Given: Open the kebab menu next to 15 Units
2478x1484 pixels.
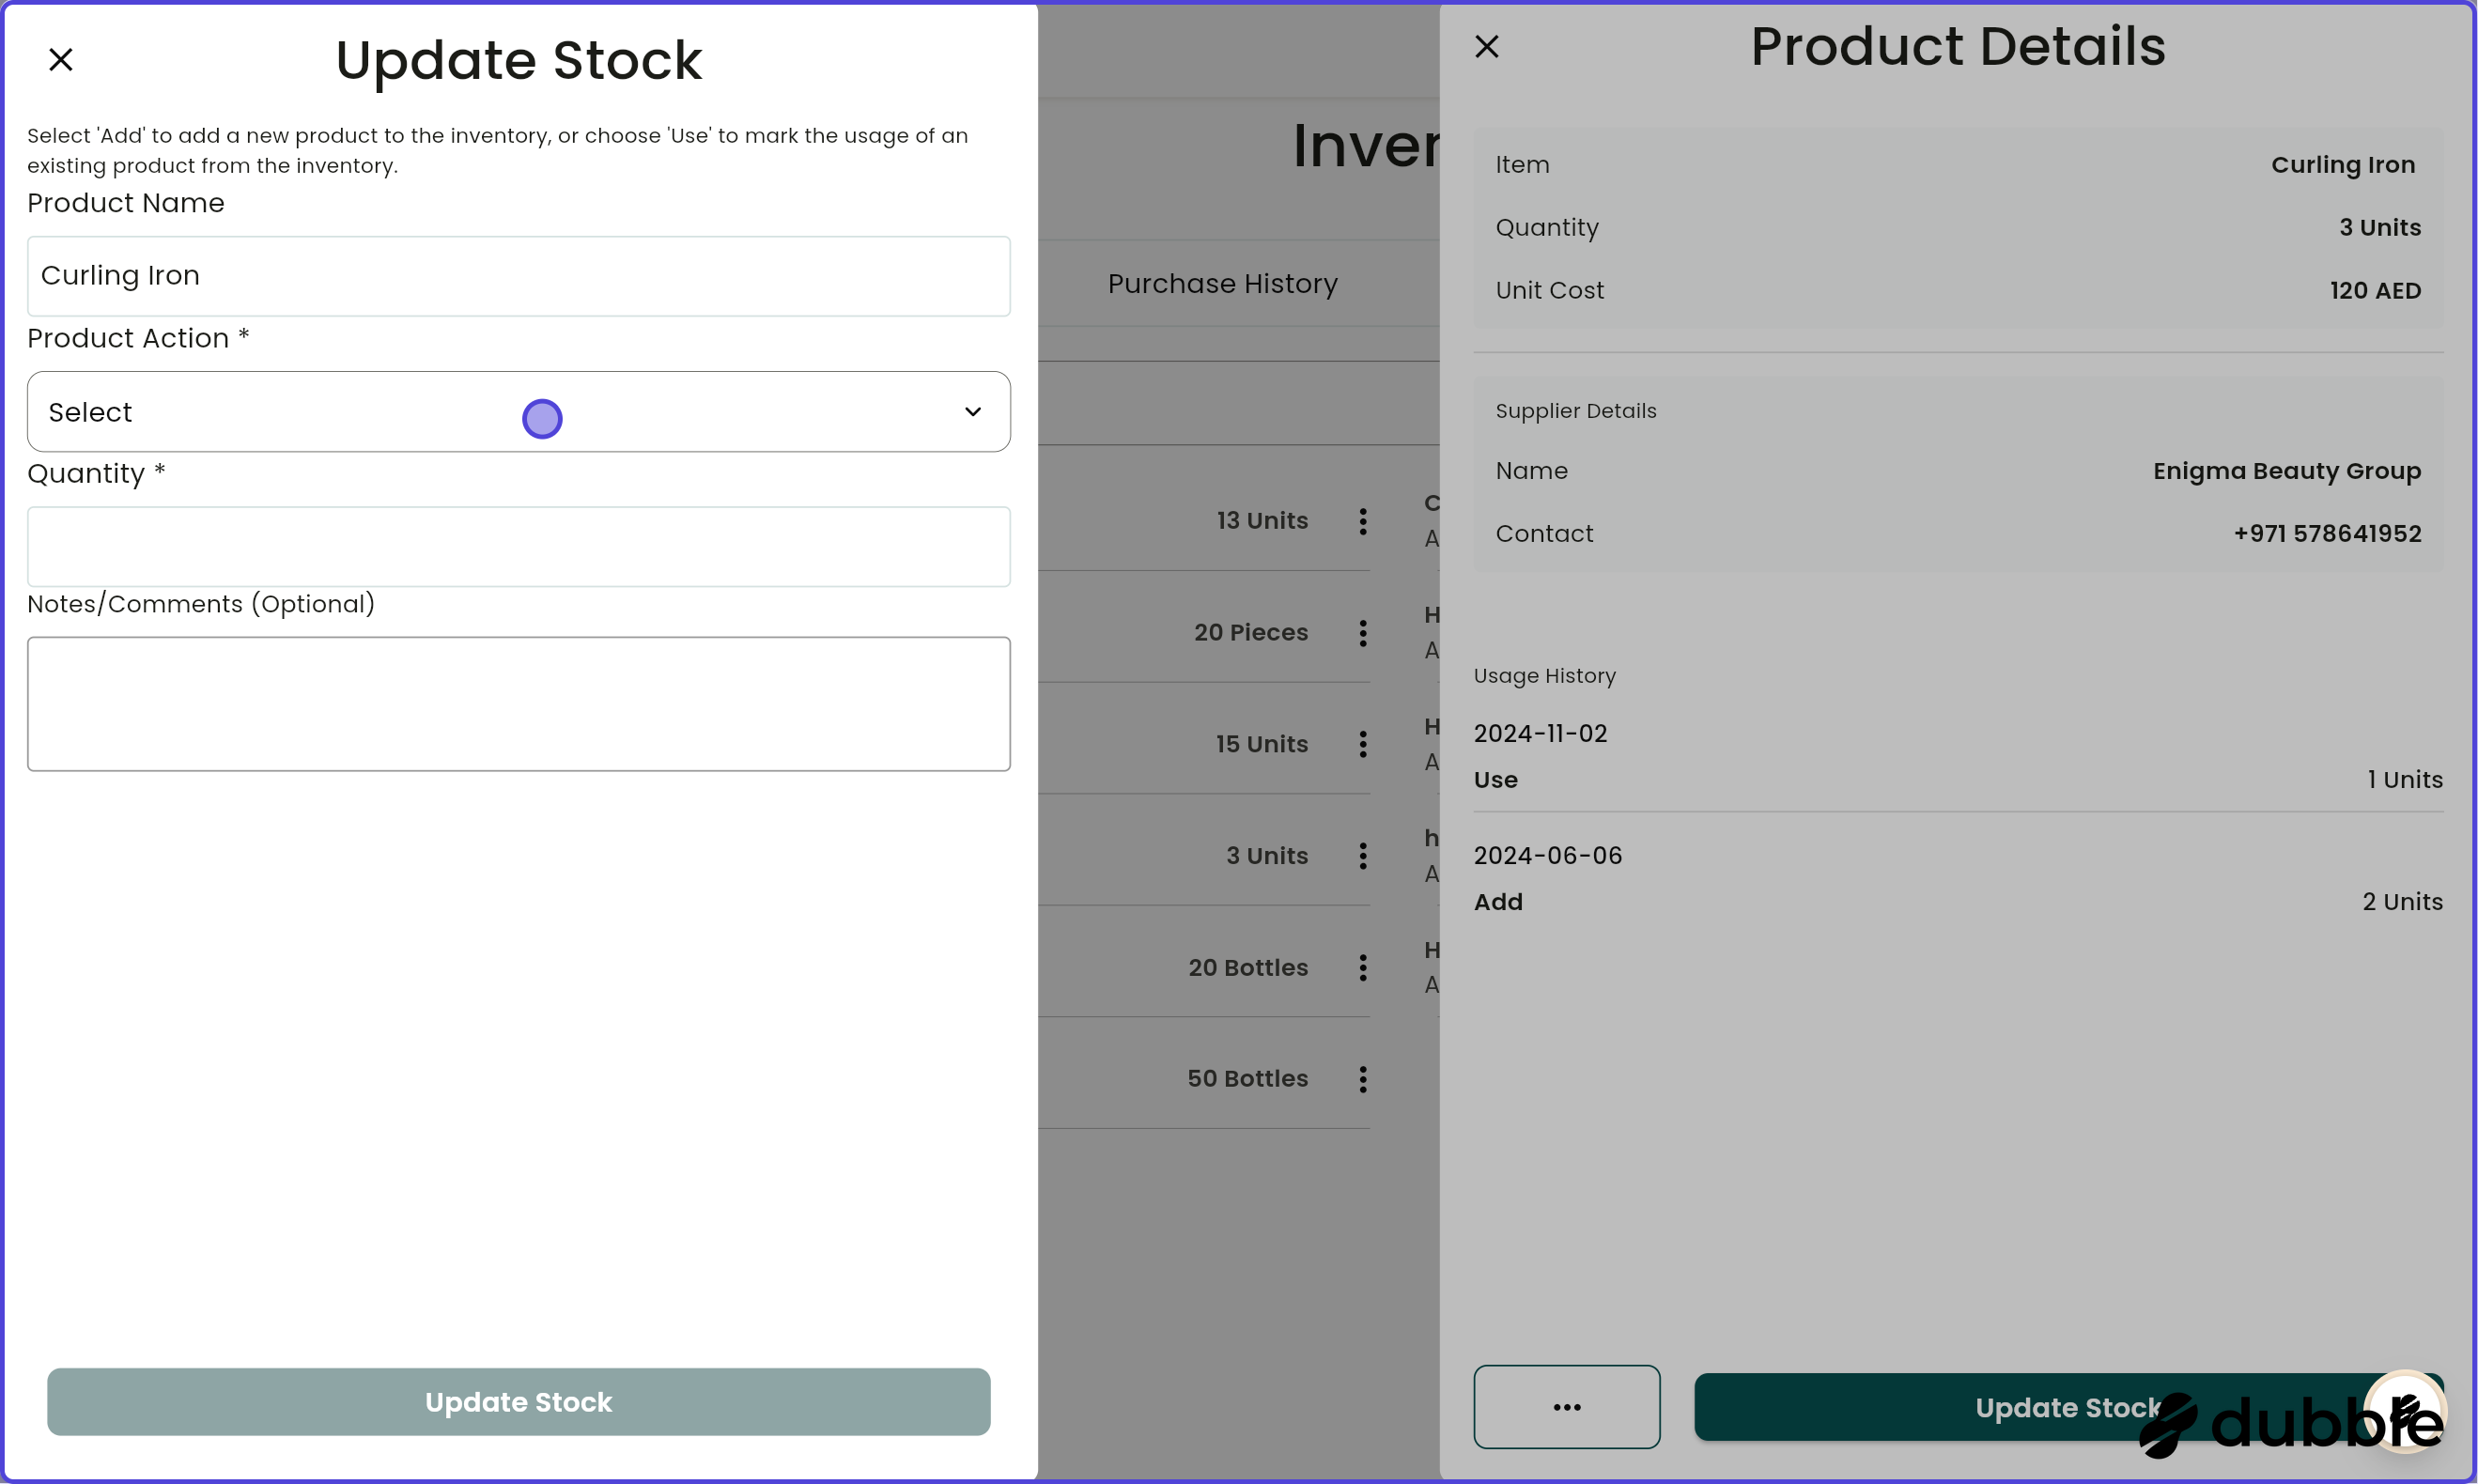Looking at the screenshot, I should [x=1362, y=744].
